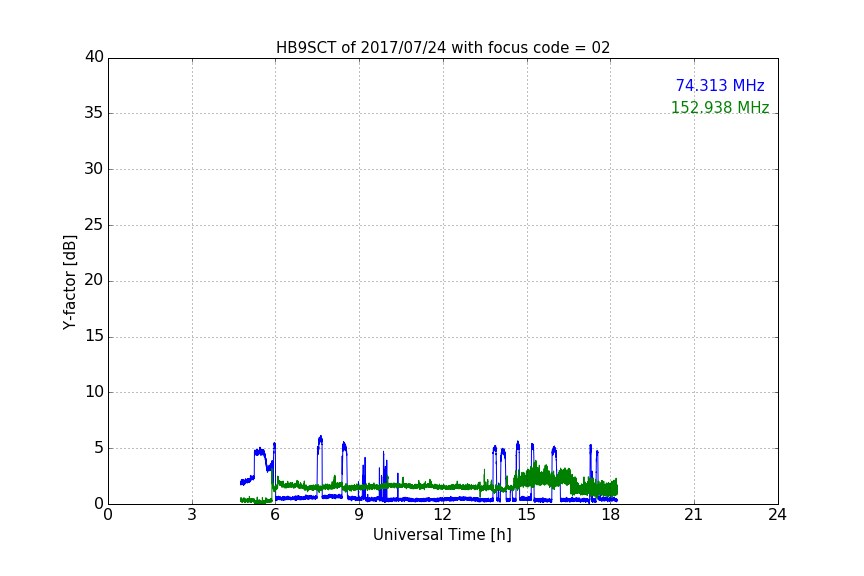Click the y-axis tick label 40
The width and height of the screenshot is (864, 576).
tap(94, 57)
